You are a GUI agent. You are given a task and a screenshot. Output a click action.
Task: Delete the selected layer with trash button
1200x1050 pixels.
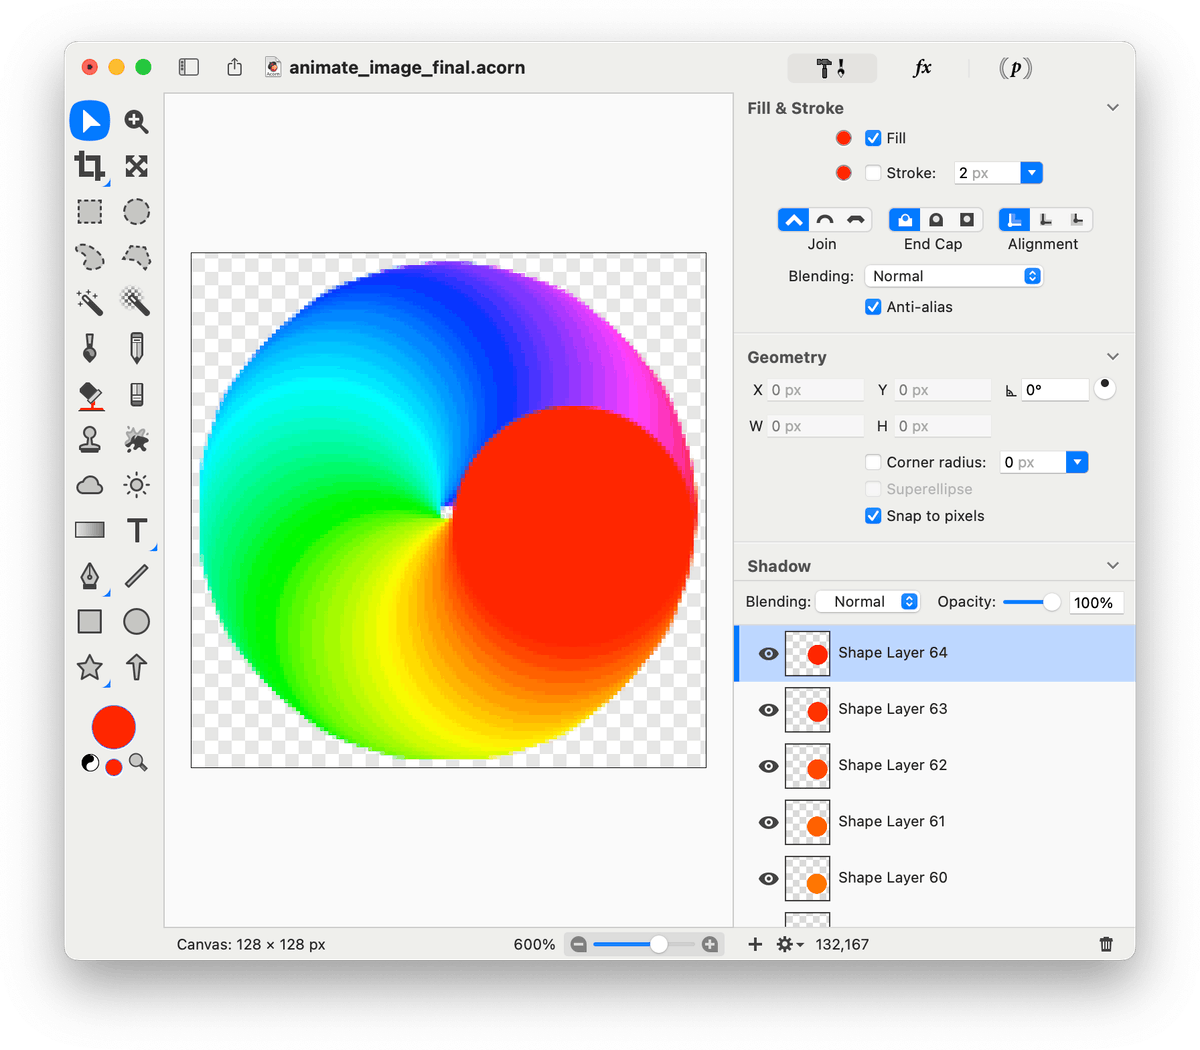(1106, 944)
